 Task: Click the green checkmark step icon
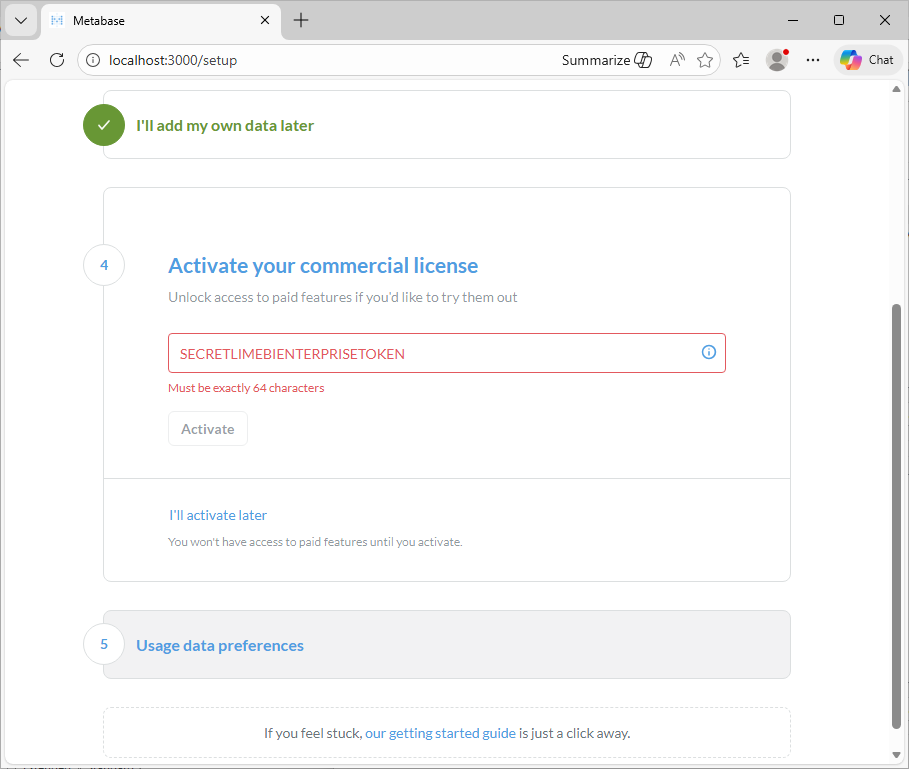click(x=104, y=125)
